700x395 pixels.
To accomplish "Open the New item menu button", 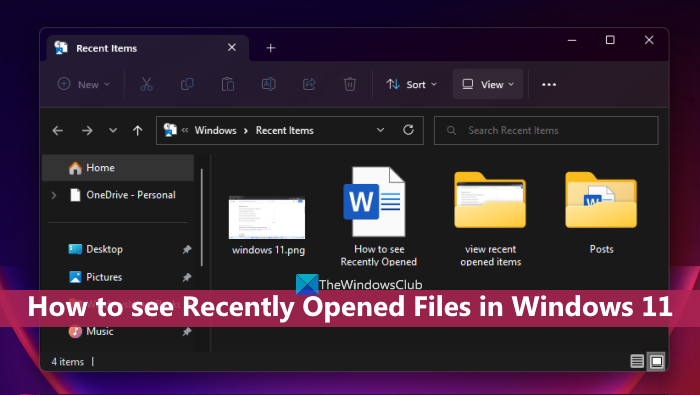I will pyautogui.click(x=83, y=84).
